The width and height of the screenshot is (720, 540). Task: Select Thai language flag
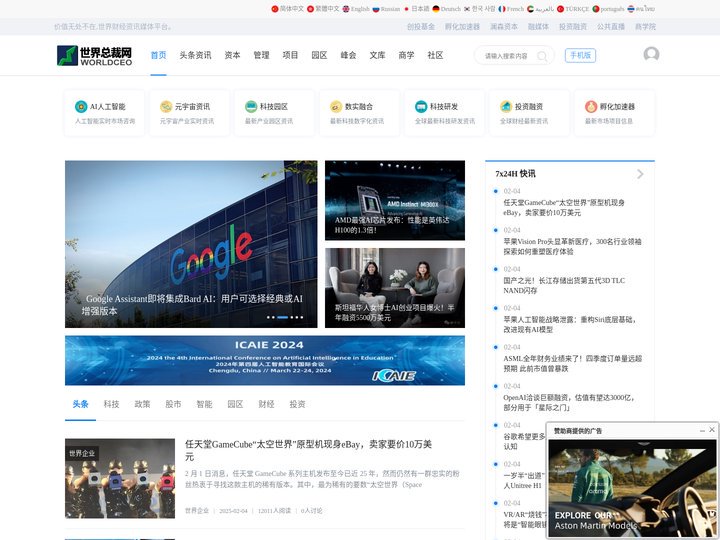point(641,9)
